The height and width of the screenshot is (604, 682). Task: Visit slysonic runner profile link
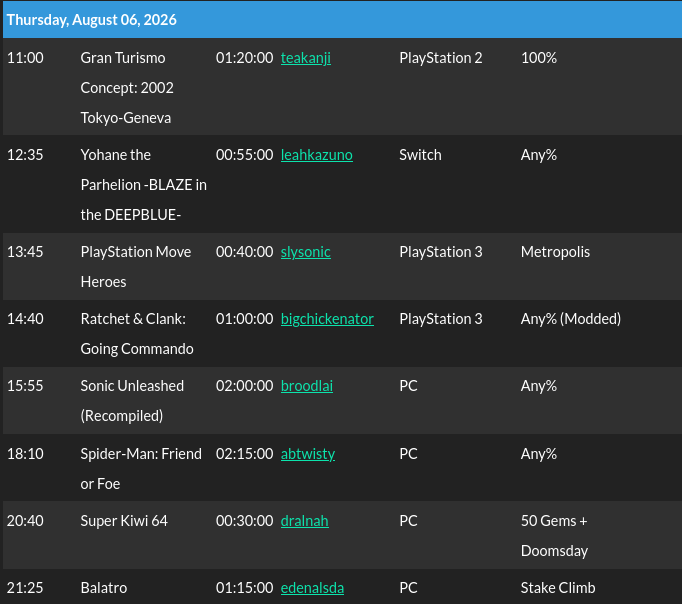coord(306,252)
